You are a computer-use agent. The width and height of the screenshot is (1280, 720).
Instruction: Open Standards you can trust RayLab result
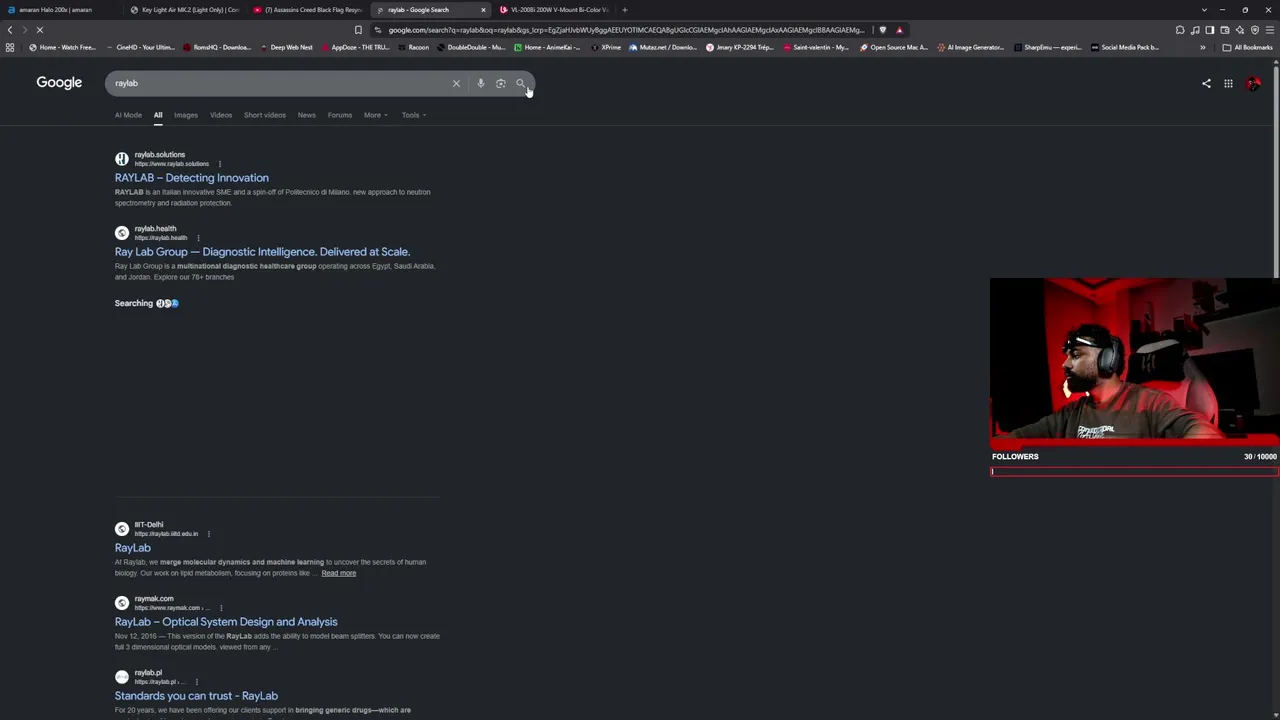196,696
